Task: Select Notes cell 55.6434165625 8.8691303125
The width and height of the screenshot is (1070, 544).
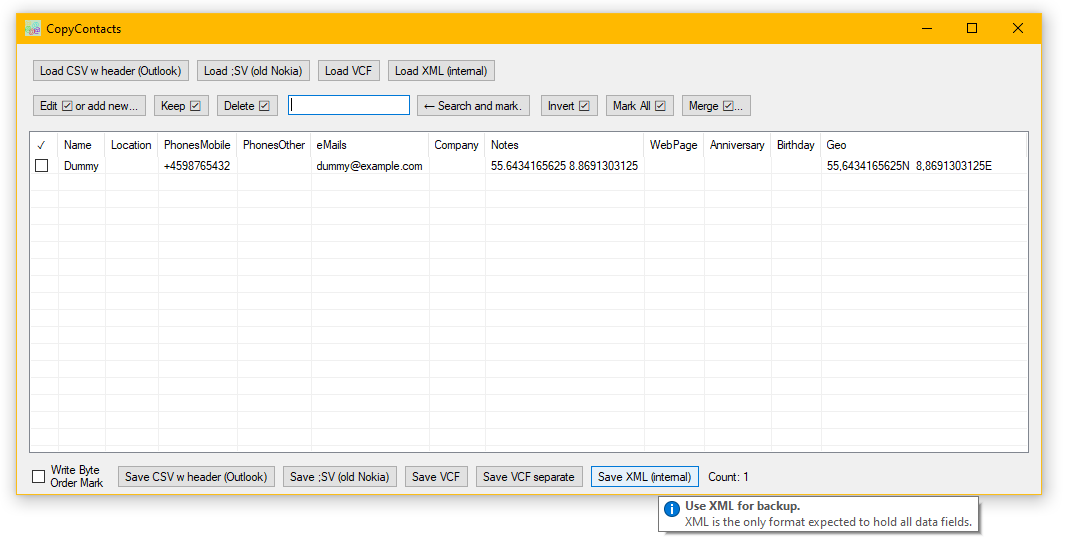Action: (x=564, y=166)
